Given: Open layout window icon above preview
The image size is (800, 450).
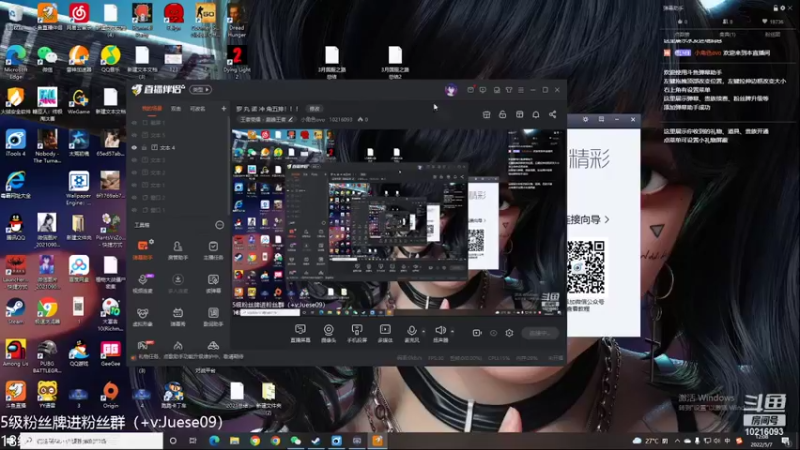Looking at the screenshot, I should click(x=519, y=115).
